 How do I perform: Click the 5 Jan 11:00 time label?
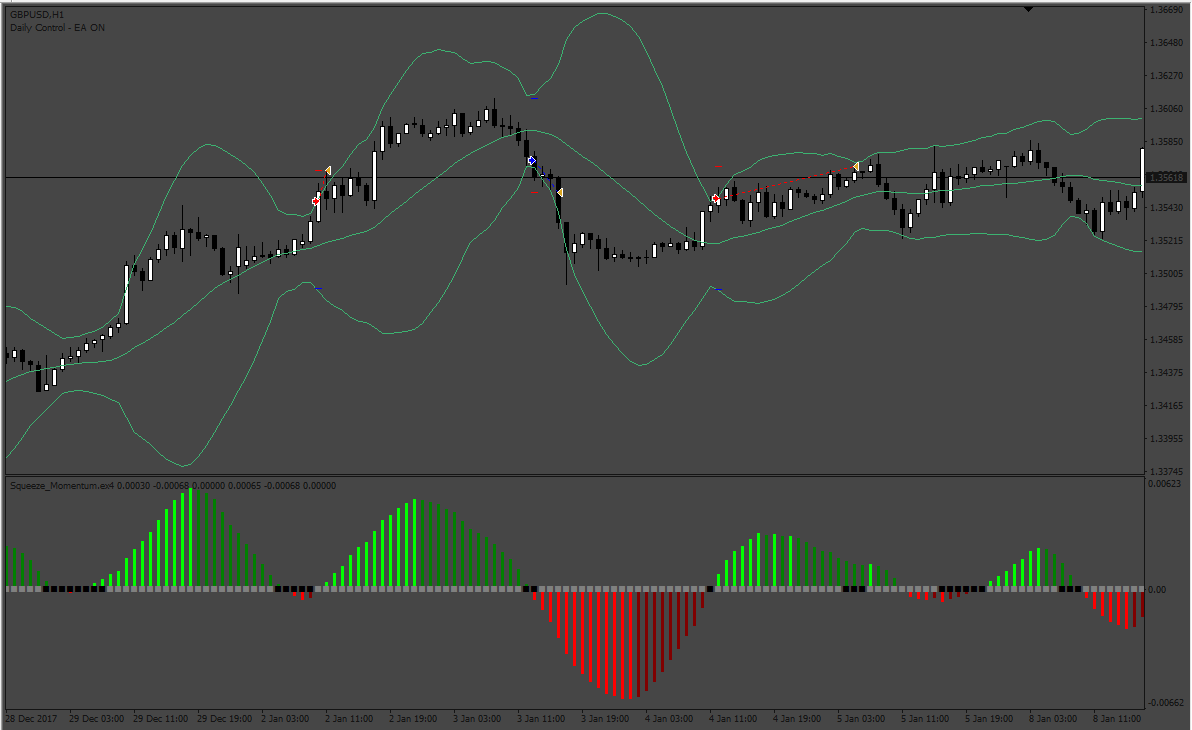[925, 719]
